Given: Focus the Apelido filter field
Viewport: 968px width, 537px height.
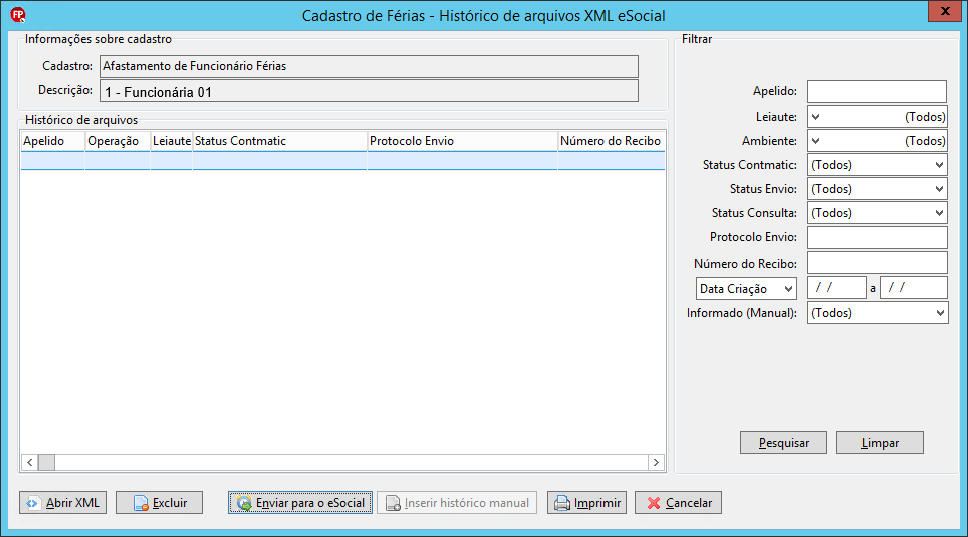Looking at the screenshot, I should 877,91.
